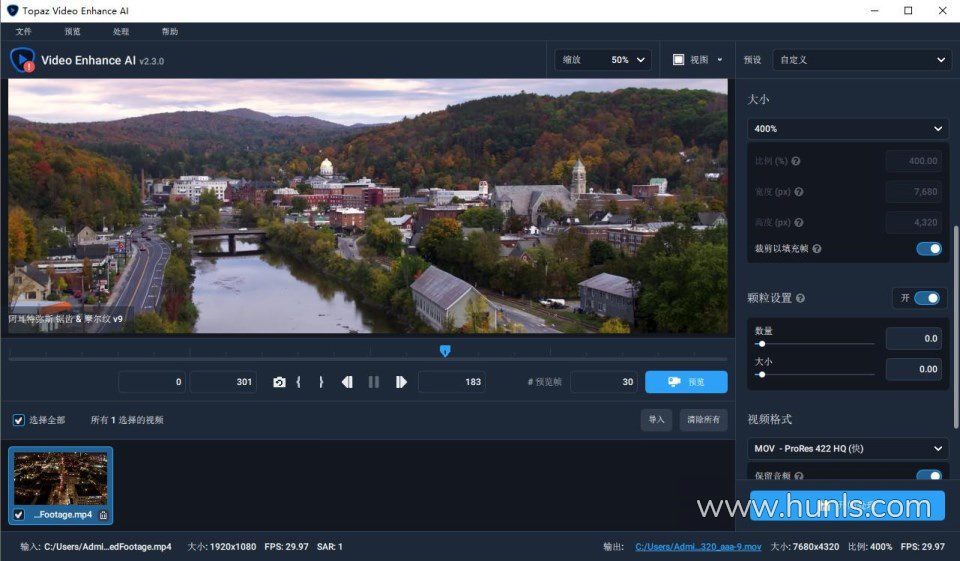
Task: Click the end frame field showing 301
Action: pos(223,382)
